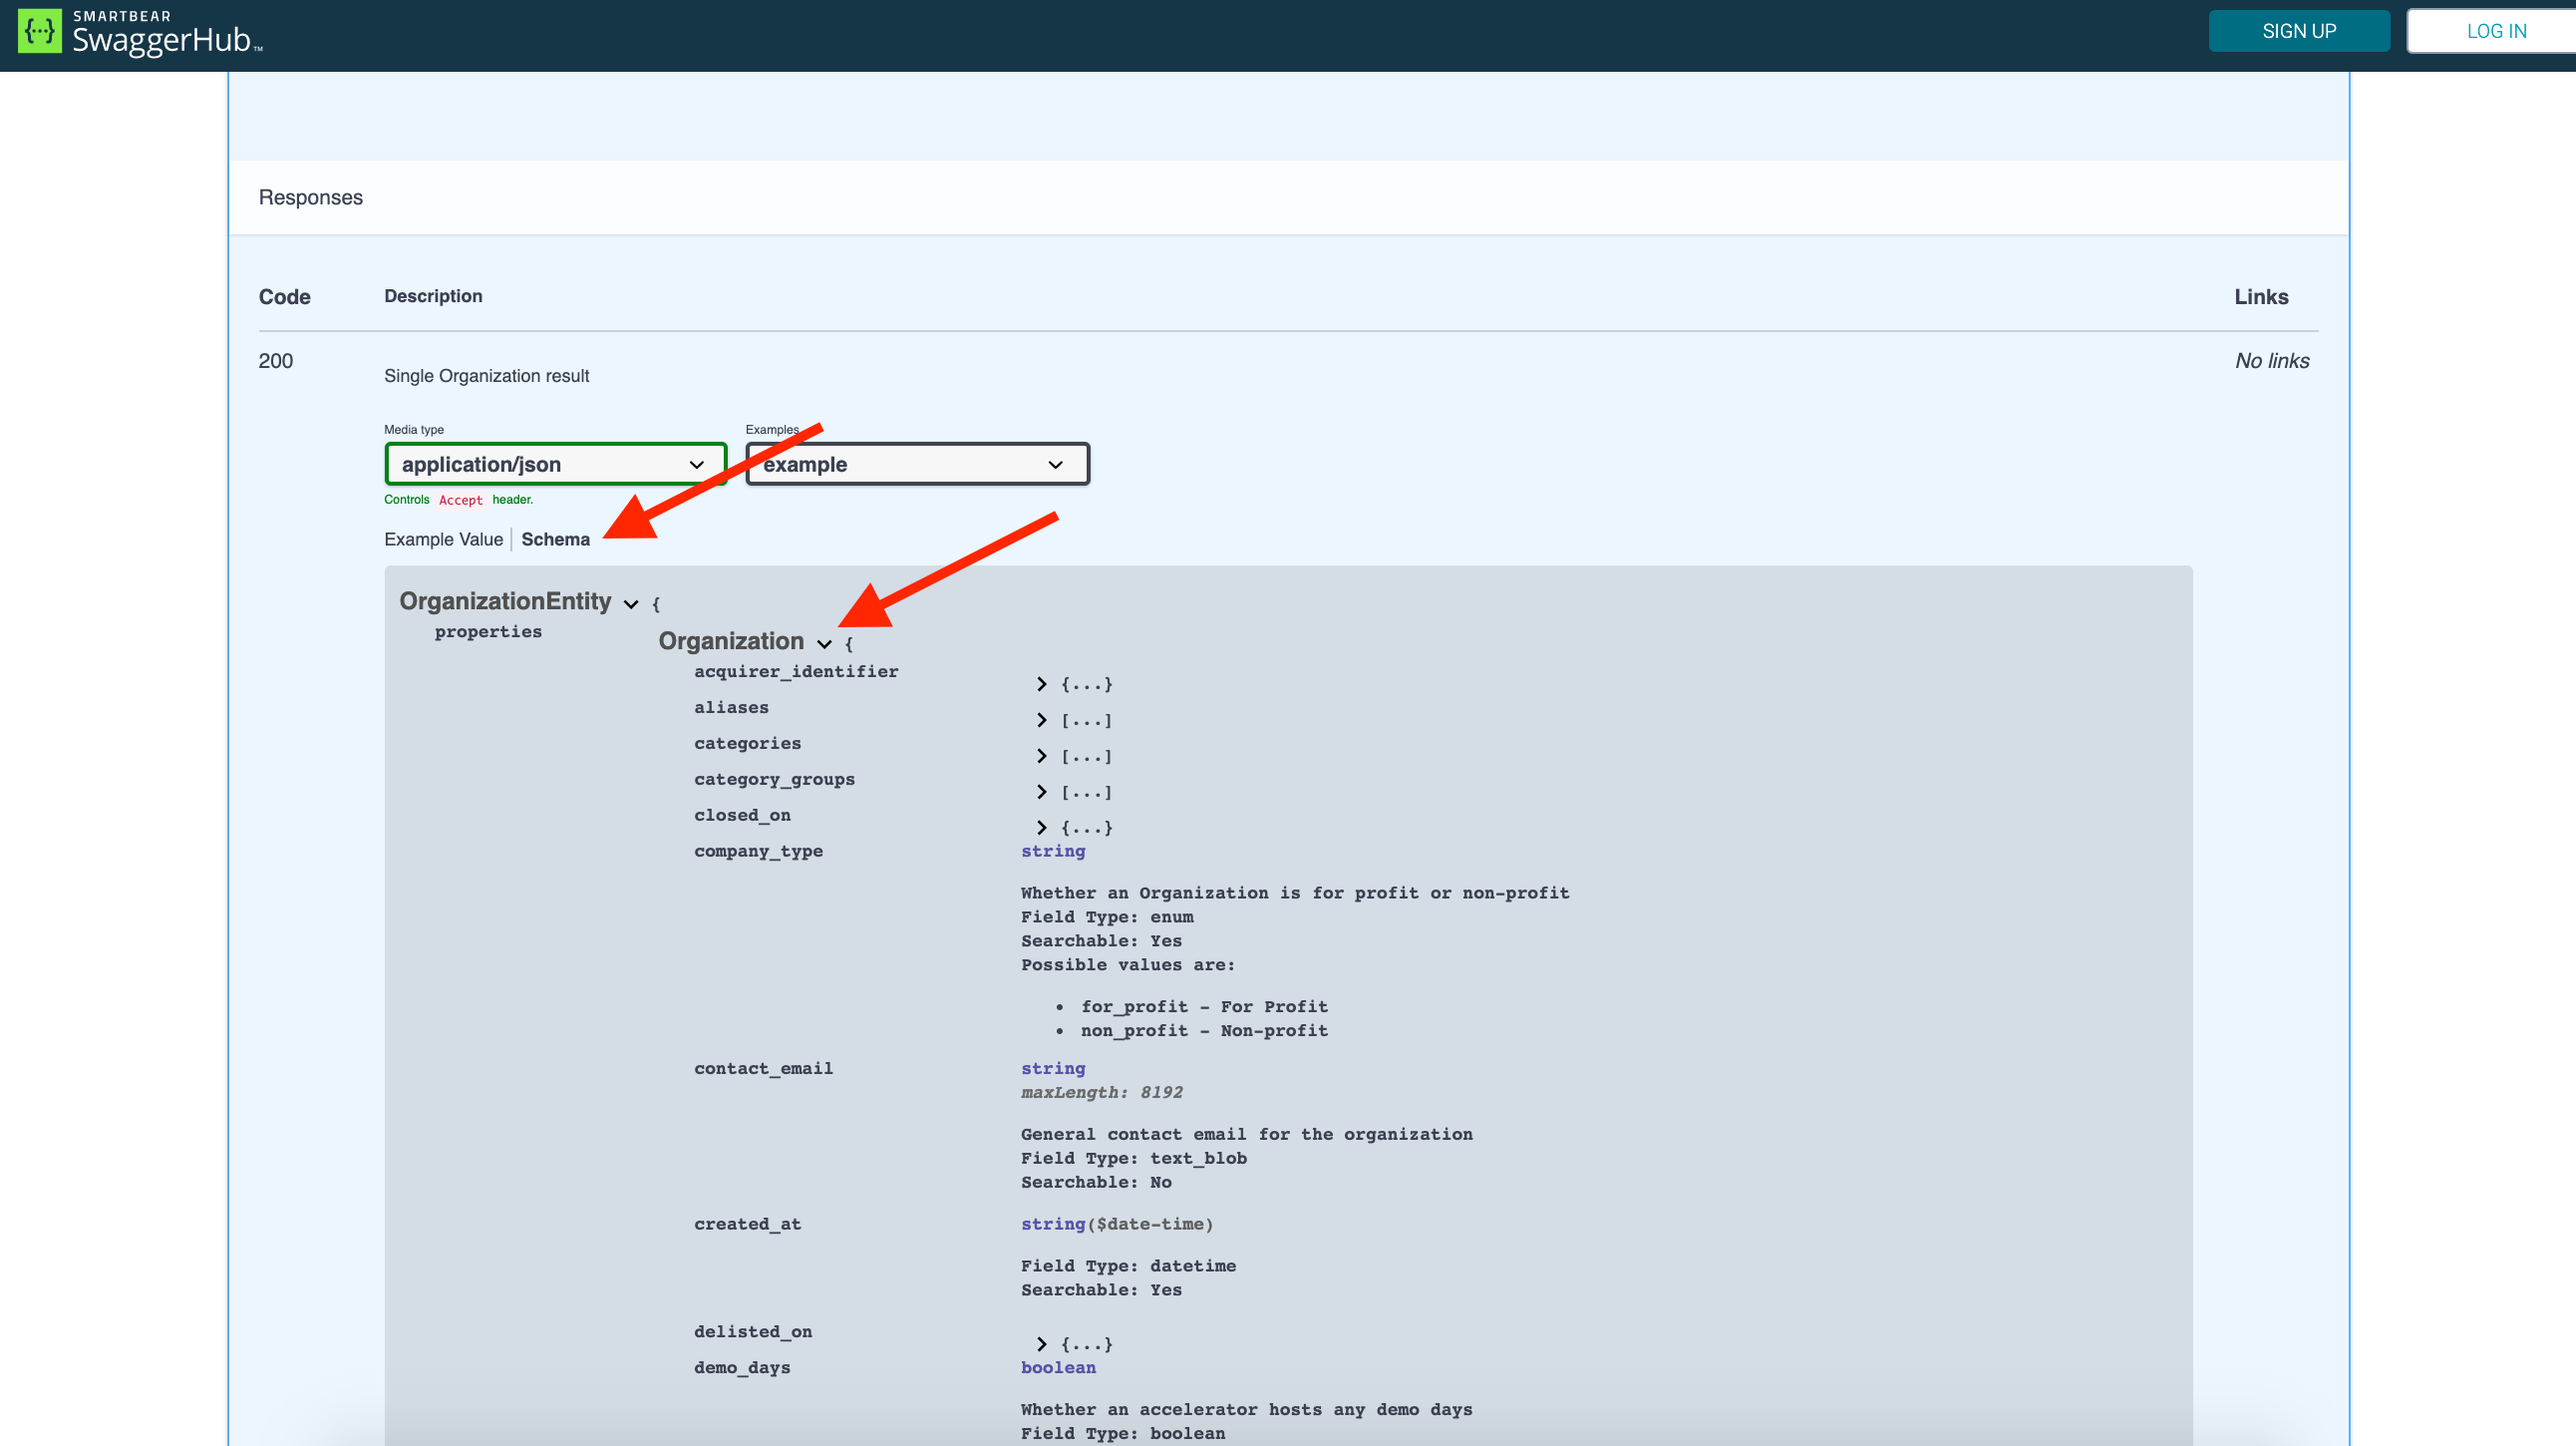Click the OrganizationEntity model title

coord(505,601)
